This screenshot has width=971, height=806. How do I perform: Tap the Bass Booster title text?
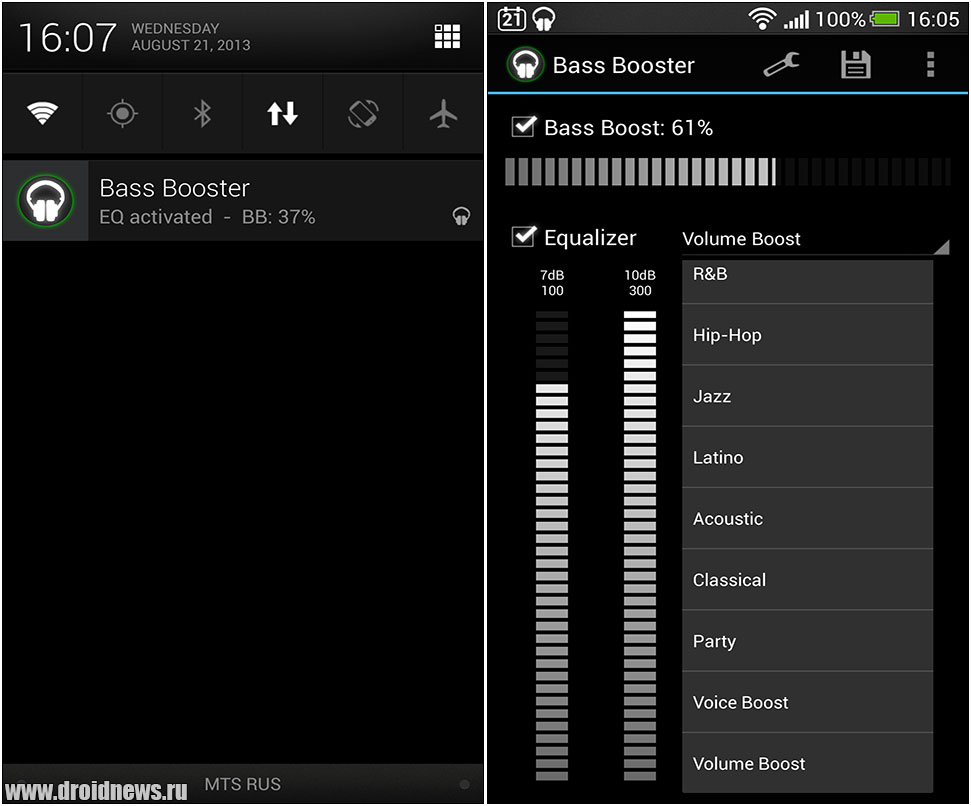click(624, 65)
